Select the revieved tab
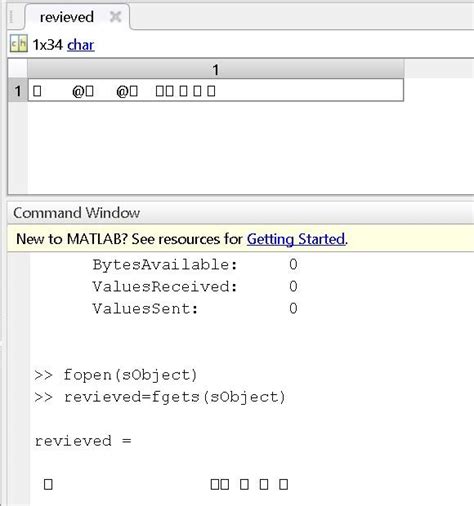Image resolution: width=474 pixels, height=506 pixels. click(67, 17)
